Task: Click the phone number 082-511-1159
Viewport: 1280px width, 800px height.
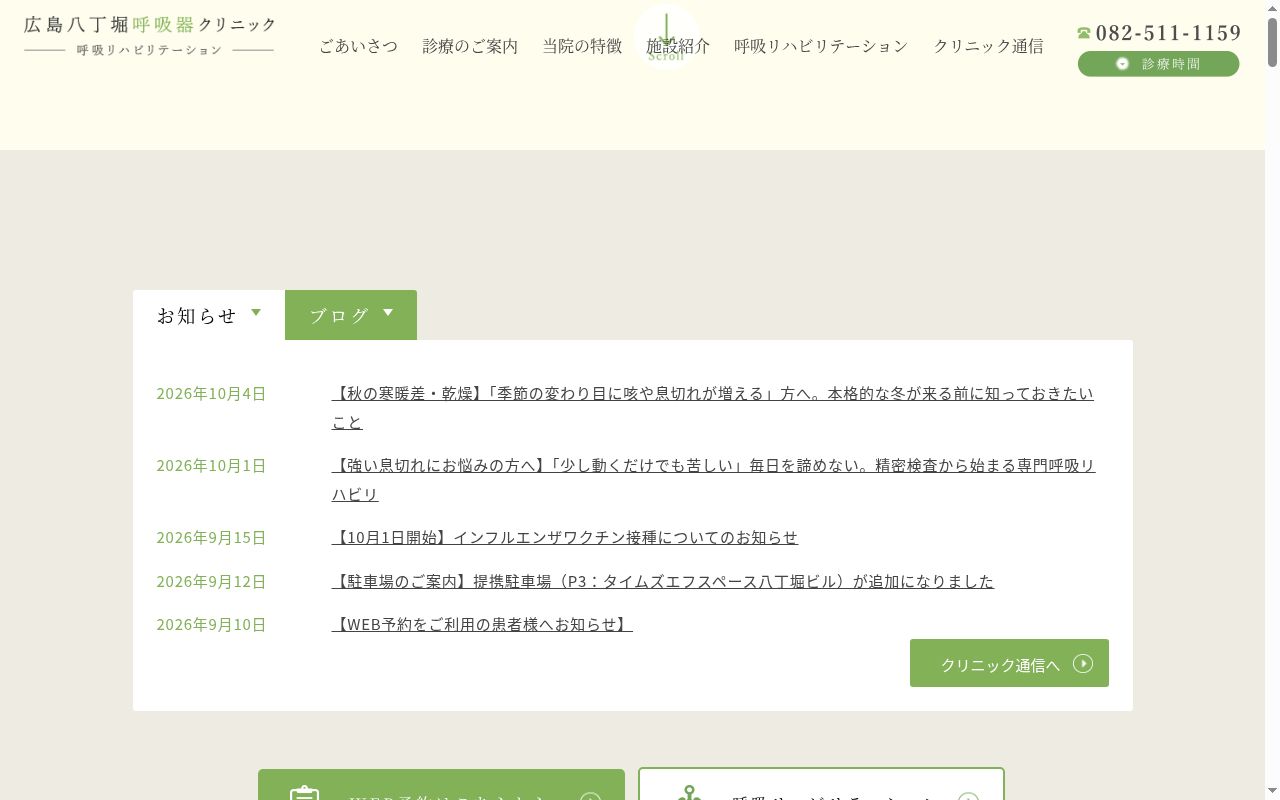Action: pyautogui.click(x=1168, y=33)
